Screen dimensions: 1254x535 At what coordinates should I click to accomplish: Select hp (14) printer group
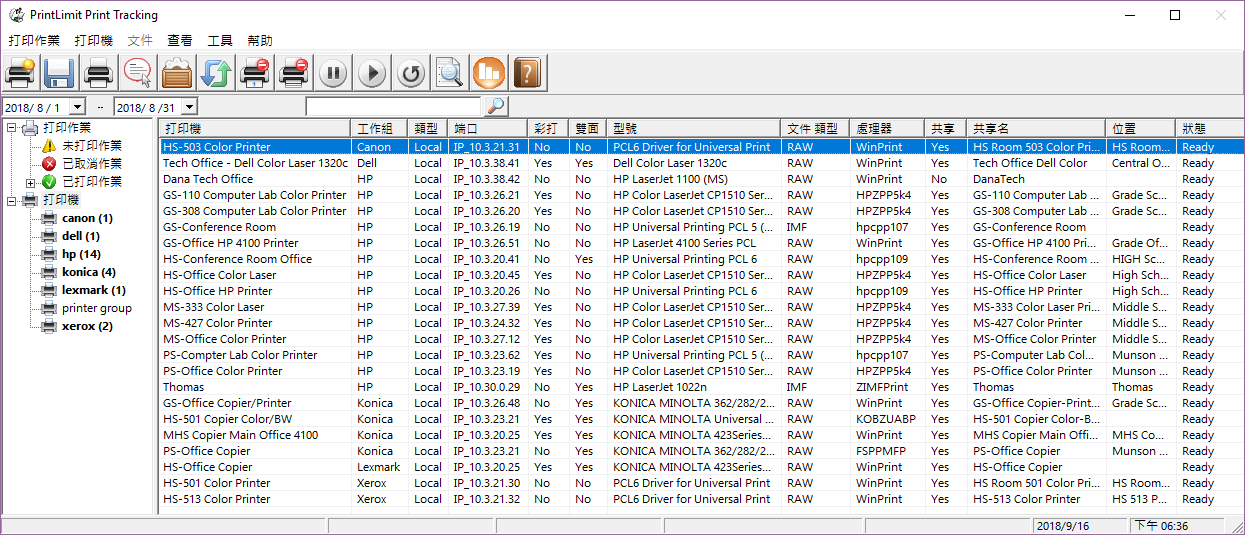(81, 254)
